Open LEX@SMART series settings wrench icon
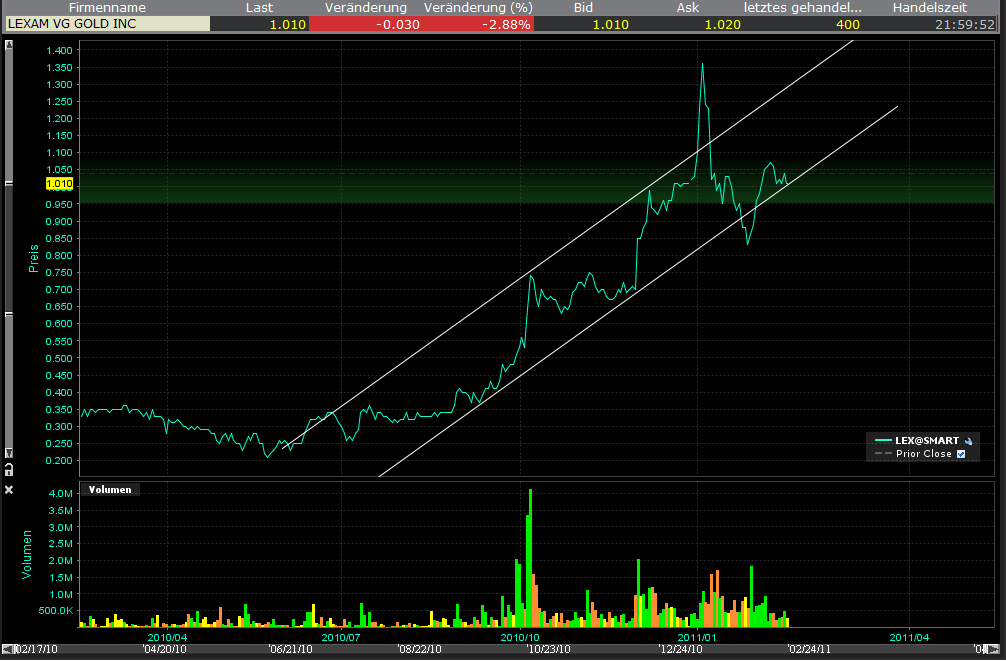Image resolution: width=1006 pixels, height=661 pixels. (969, 441)
